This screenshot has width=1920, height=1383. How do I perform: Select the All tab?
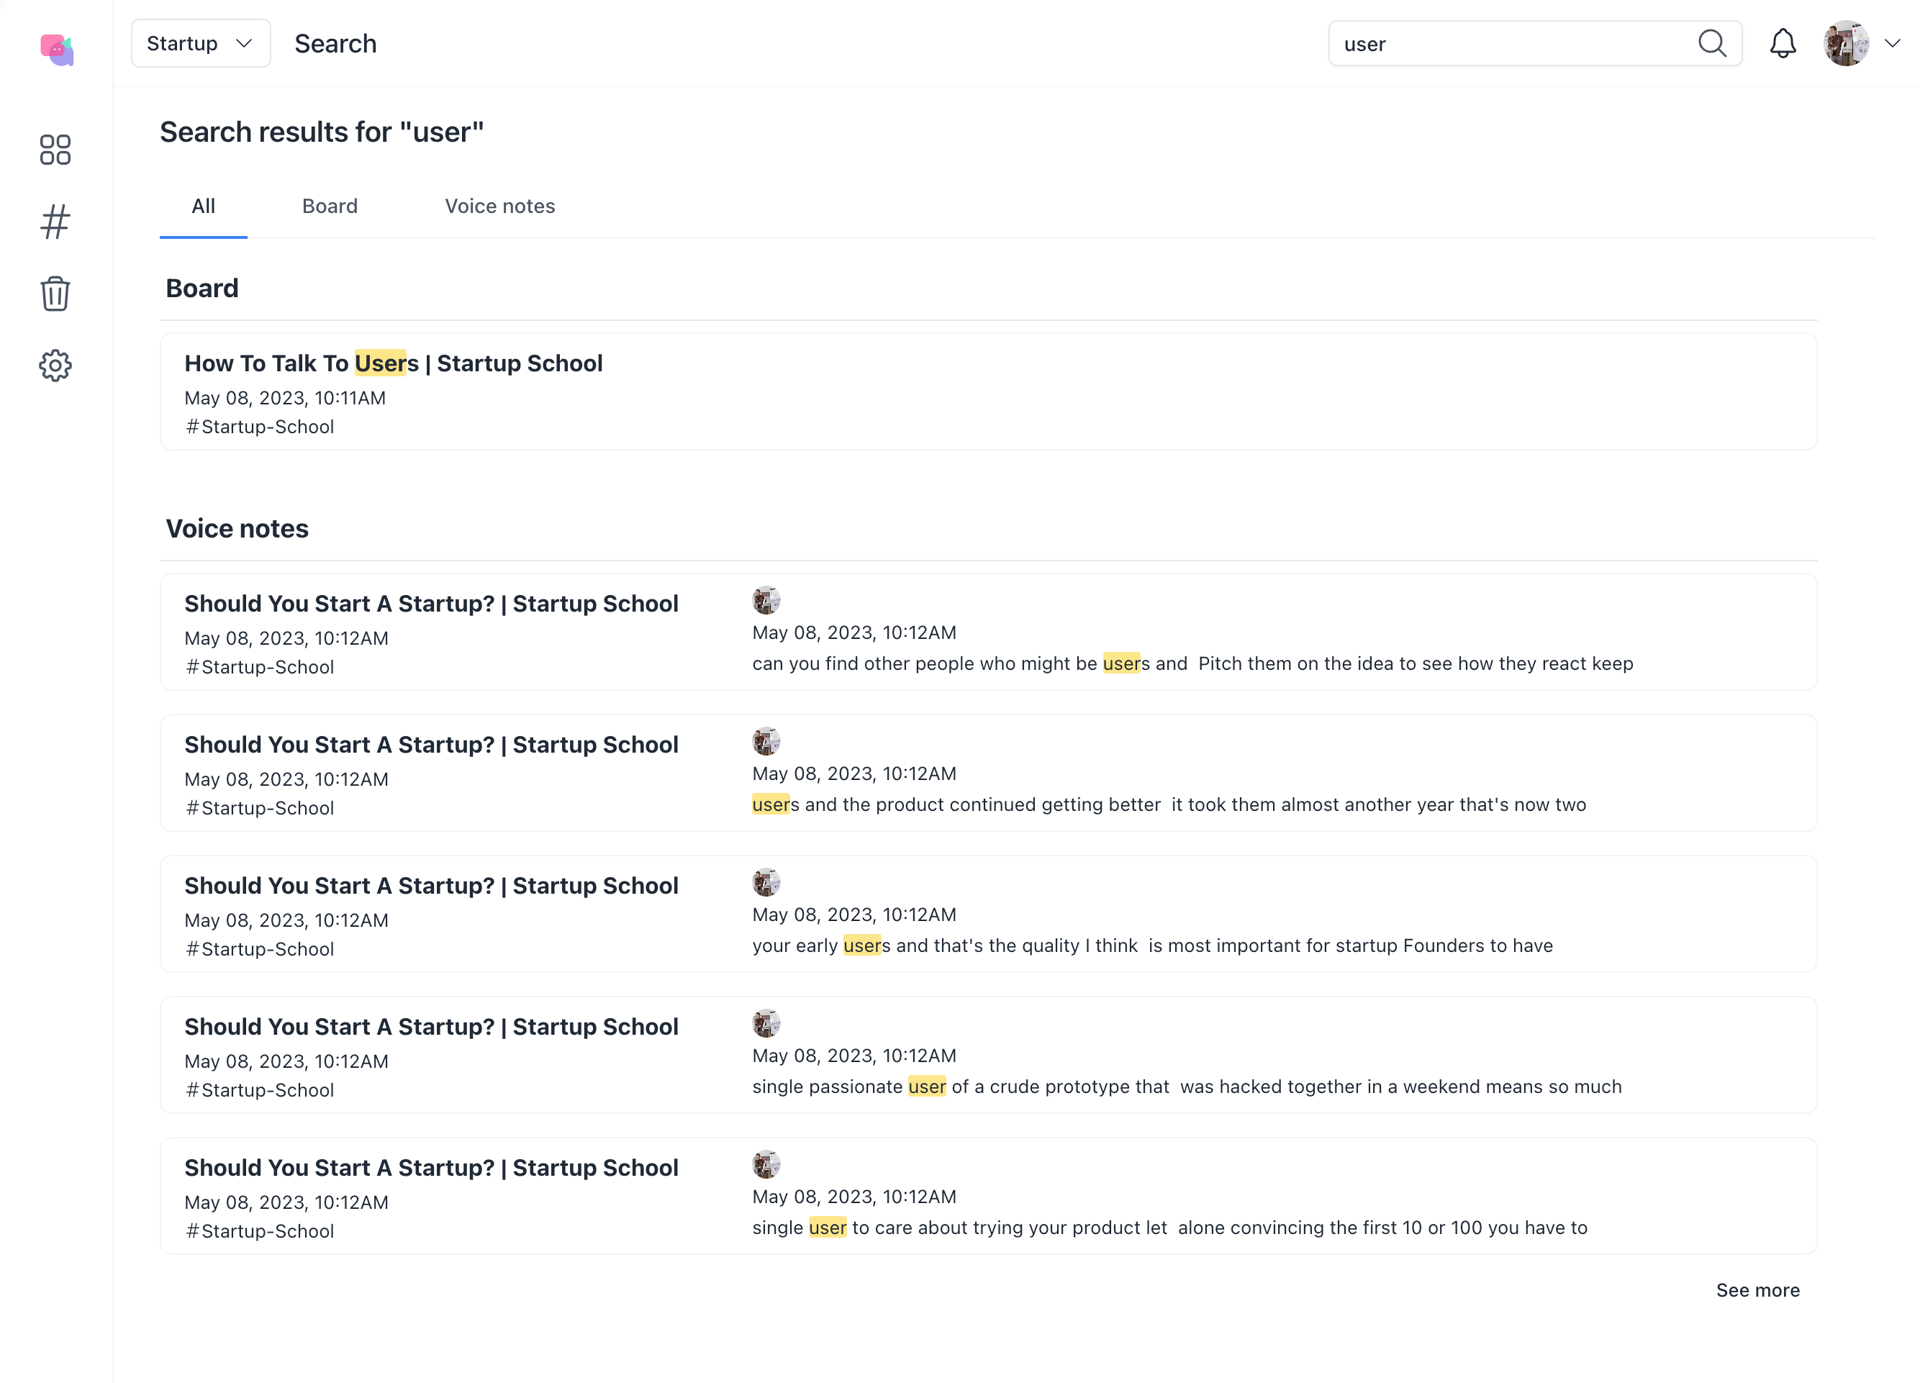pyautogui.click(x=203, y=206)
